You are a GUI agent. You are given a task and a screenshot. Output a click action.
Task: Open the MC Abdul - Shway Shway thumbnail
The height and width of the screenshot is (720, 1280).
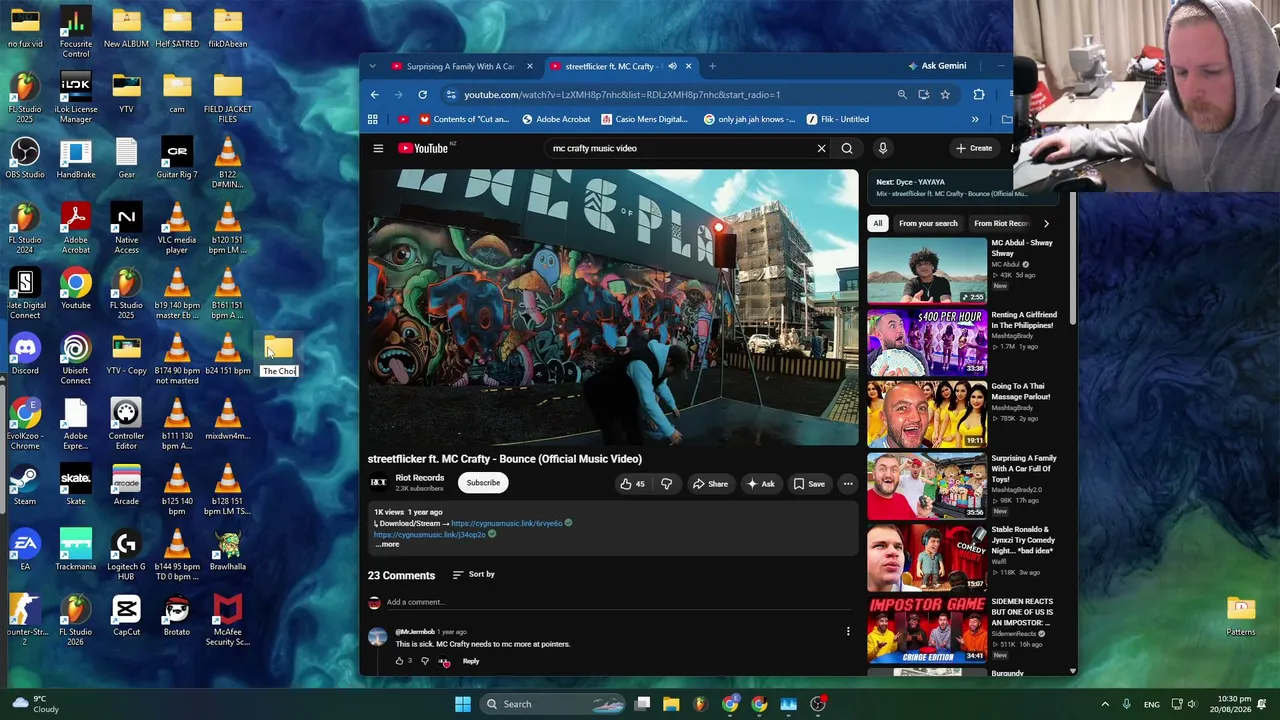click(927, 270)
